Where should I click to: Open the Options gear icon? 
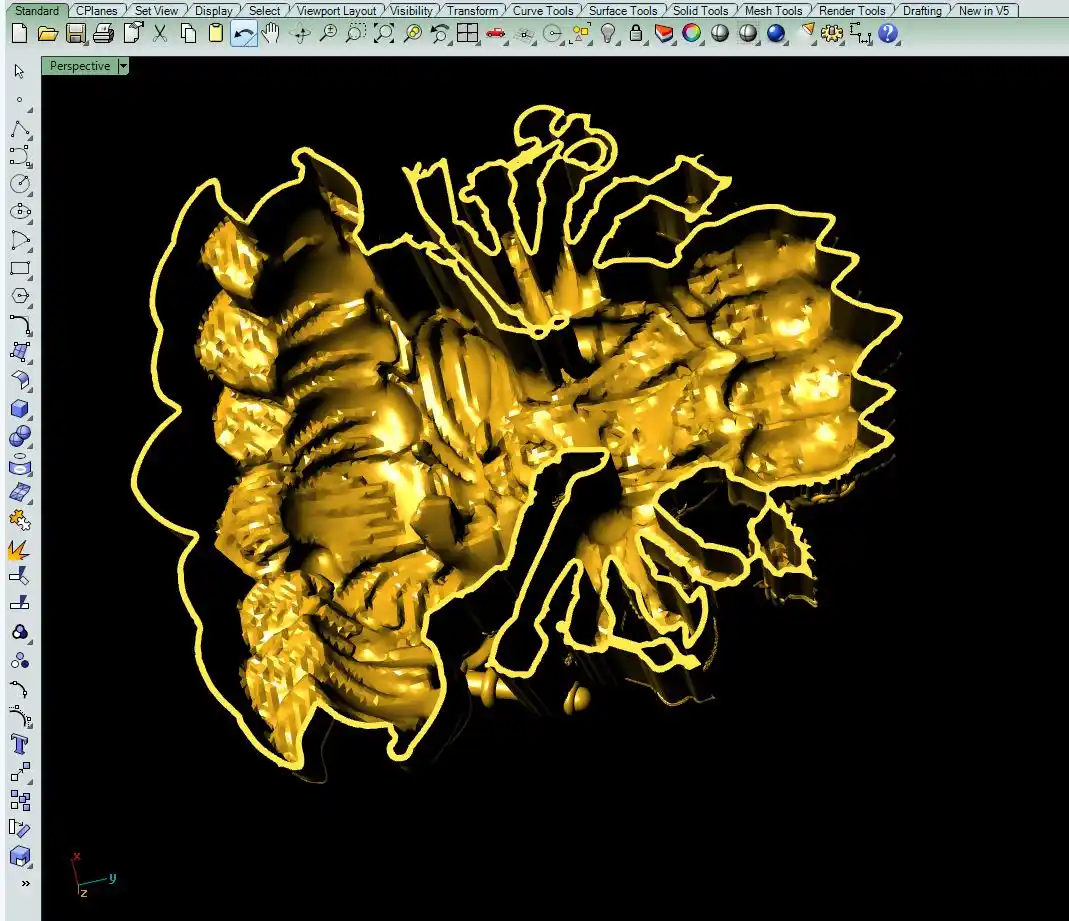pos(831,33)
